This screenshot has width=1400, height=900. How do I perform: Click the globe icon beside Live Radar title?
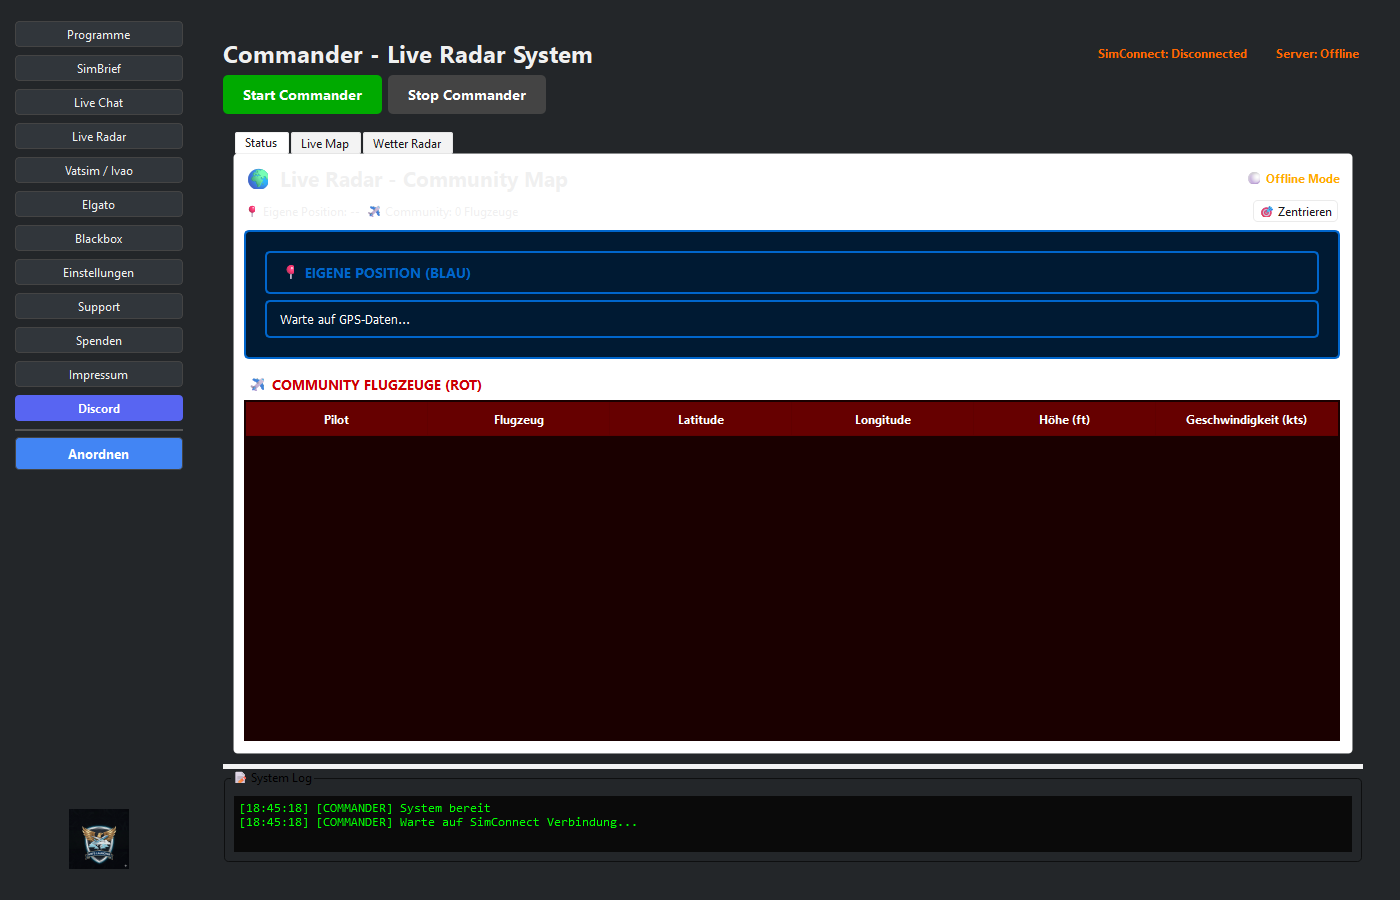pyautogui.click(x=258, y=179)
